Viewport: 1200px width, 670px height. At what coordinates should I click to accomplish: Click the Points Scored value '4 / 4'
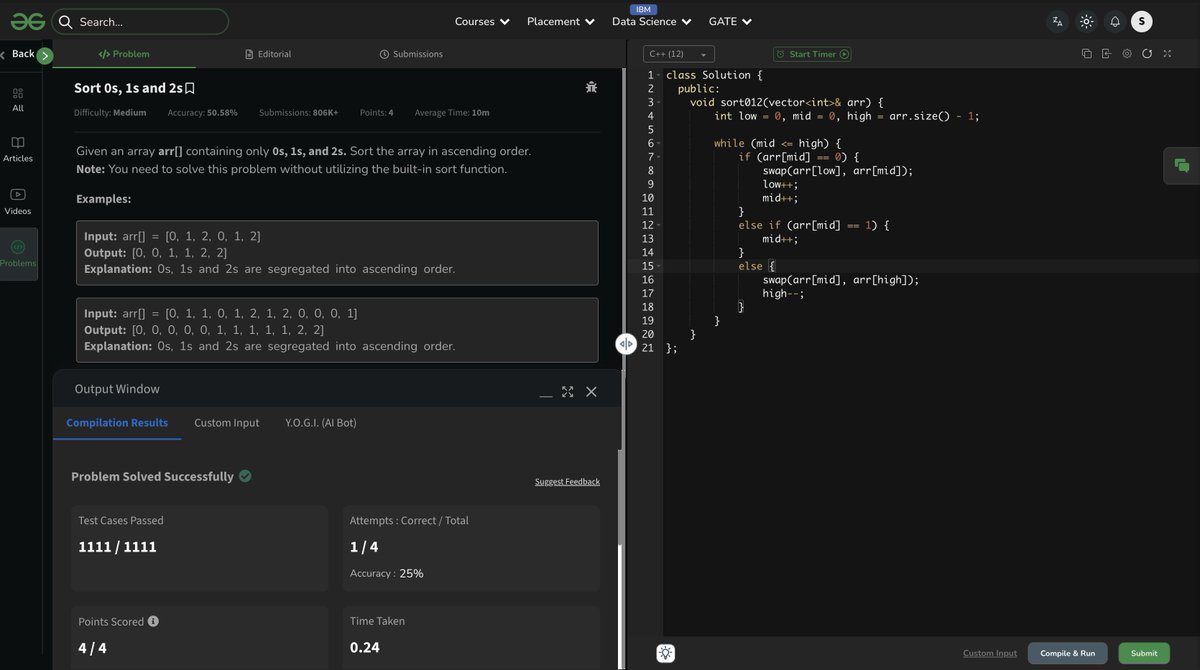pos(92,647)
